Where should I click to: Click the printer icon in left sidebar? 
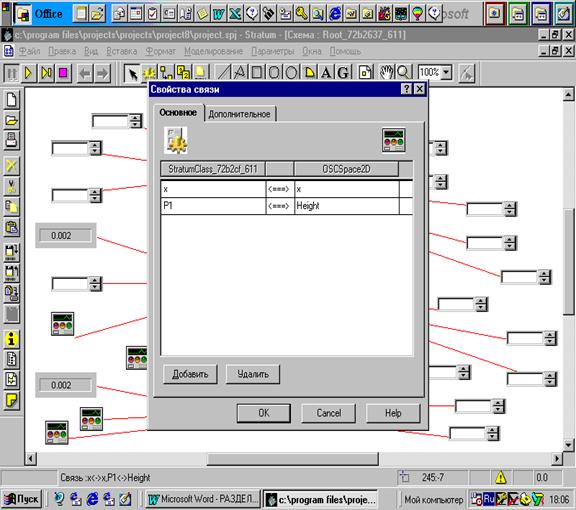click(11, 141)
